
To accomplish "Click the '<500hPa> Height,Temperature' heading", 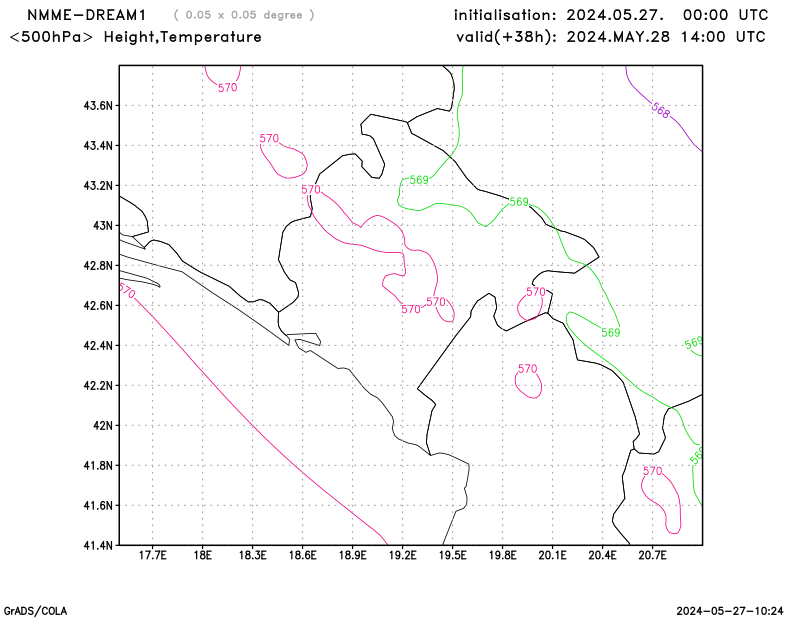I will point(135,37).
